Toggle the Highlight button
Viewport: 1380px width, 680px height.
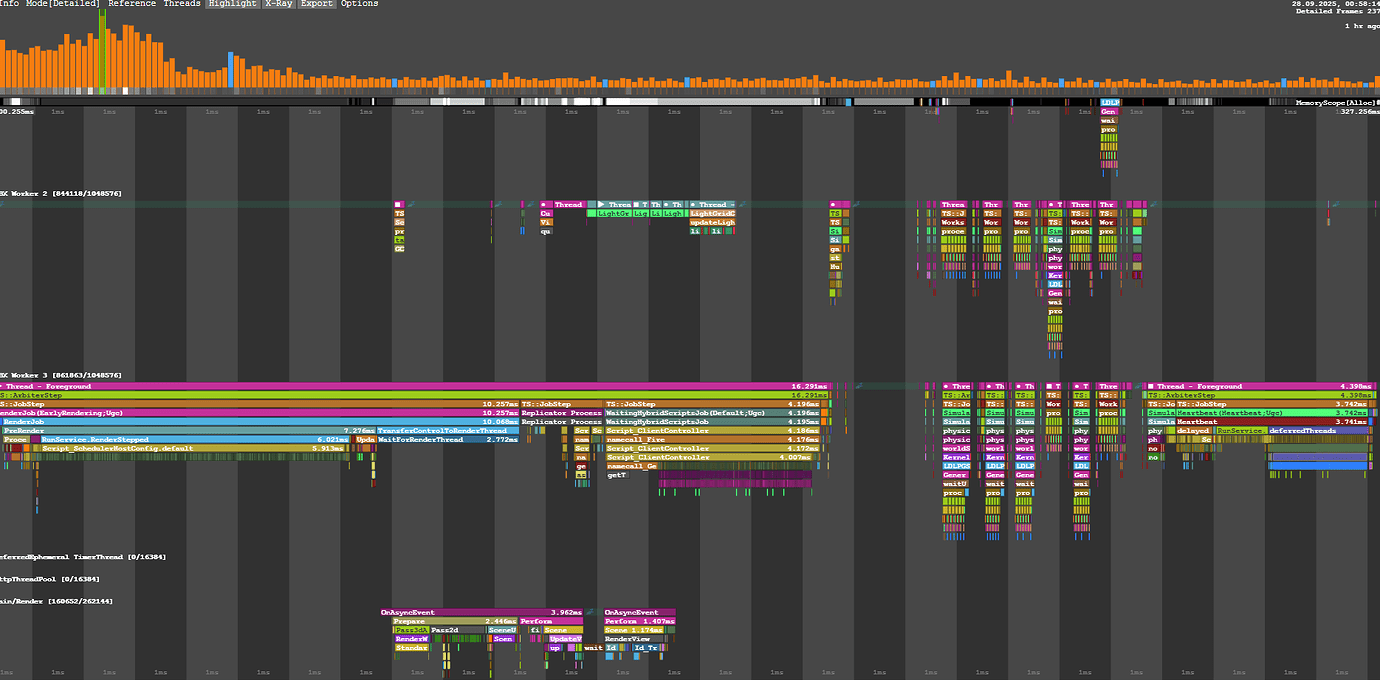(232, 4)
